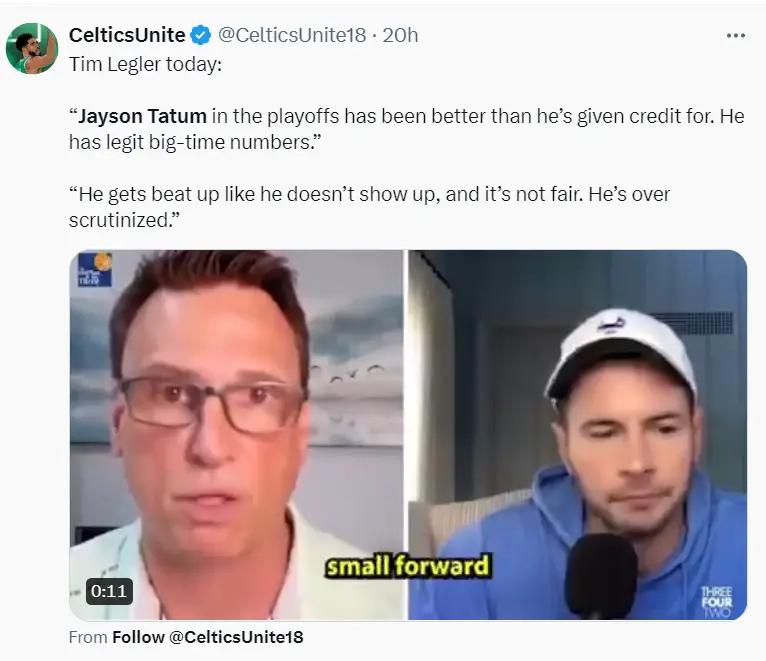Open the @CelticsUnite18 handle link
Image resolution: width=766 pixels, height=661 pixels.
292,35
